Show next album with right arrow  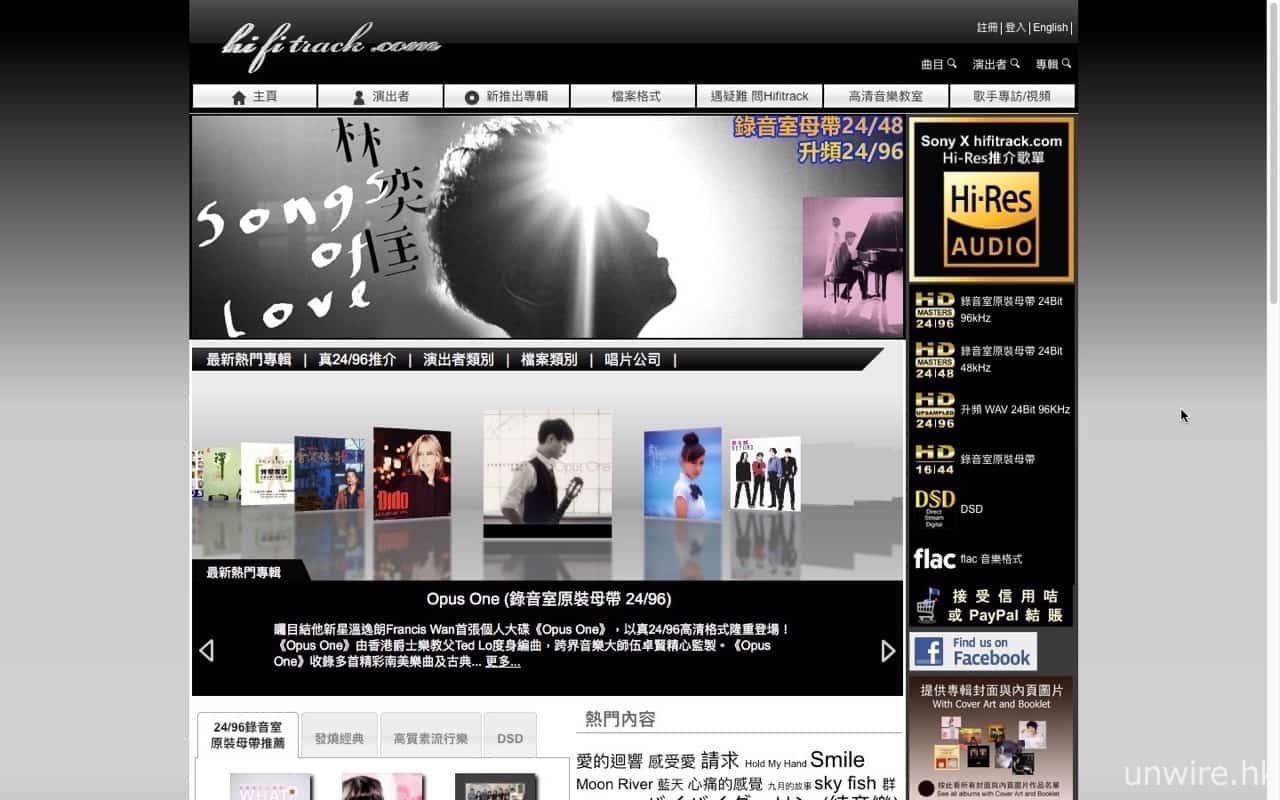click(887, 651)
